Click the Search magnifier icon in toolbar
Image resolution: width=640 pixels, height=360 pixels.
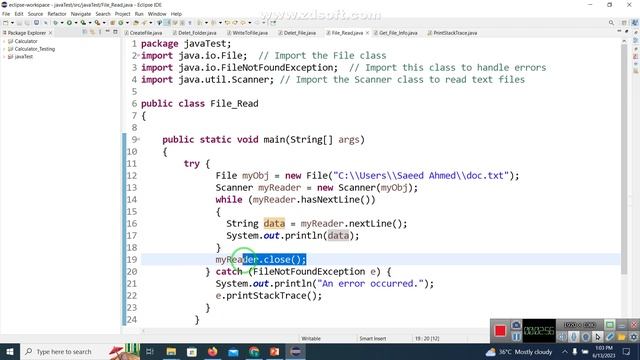611,23
